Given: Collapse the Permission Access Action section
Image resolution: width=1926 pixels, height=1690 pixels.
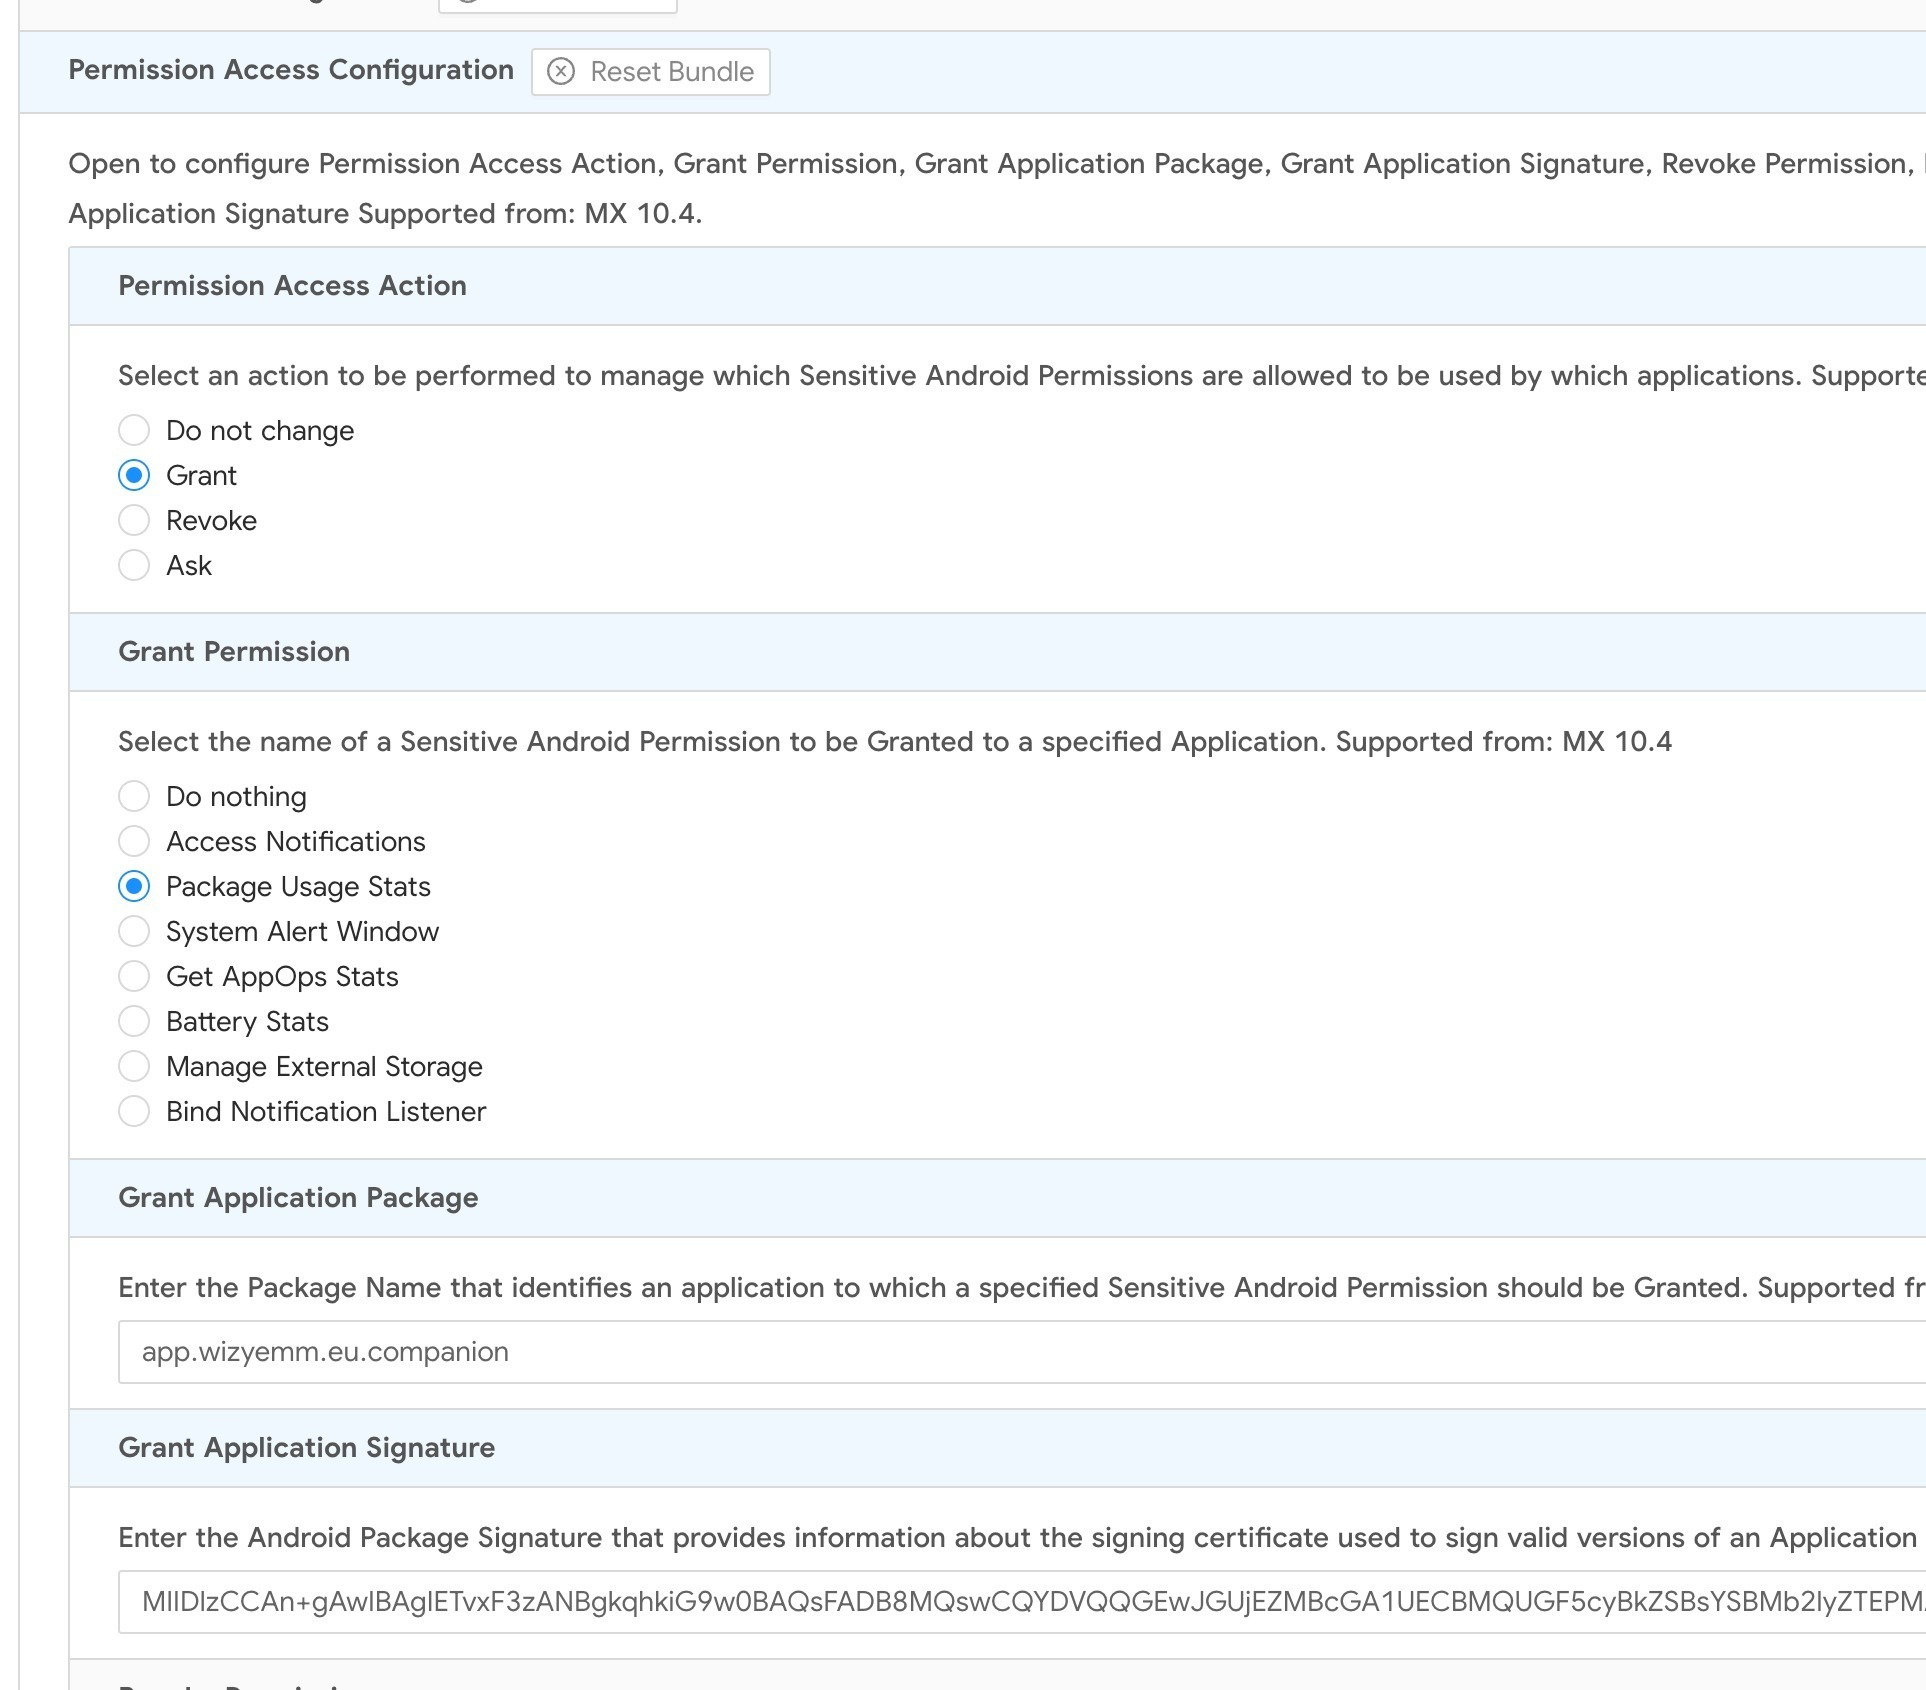Looking at the screenshot, I should coord(292,286).
